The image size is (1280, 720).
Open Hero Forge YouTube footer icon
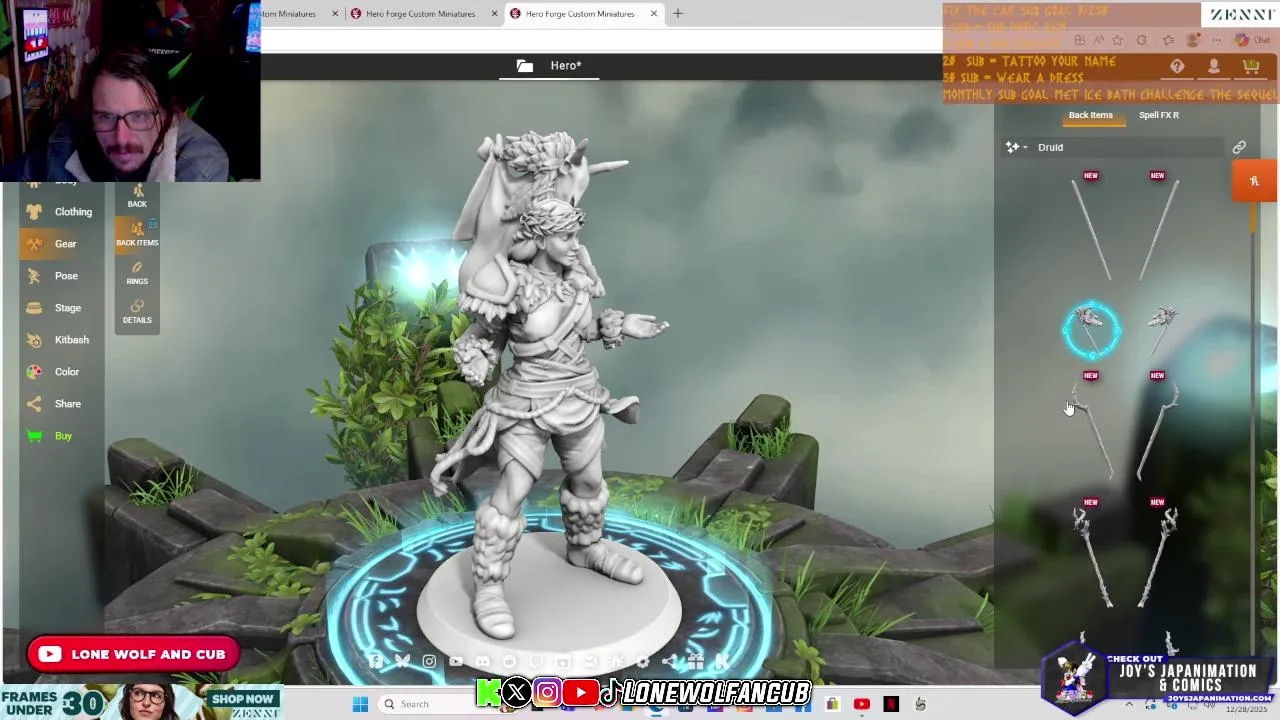(456, 661)
